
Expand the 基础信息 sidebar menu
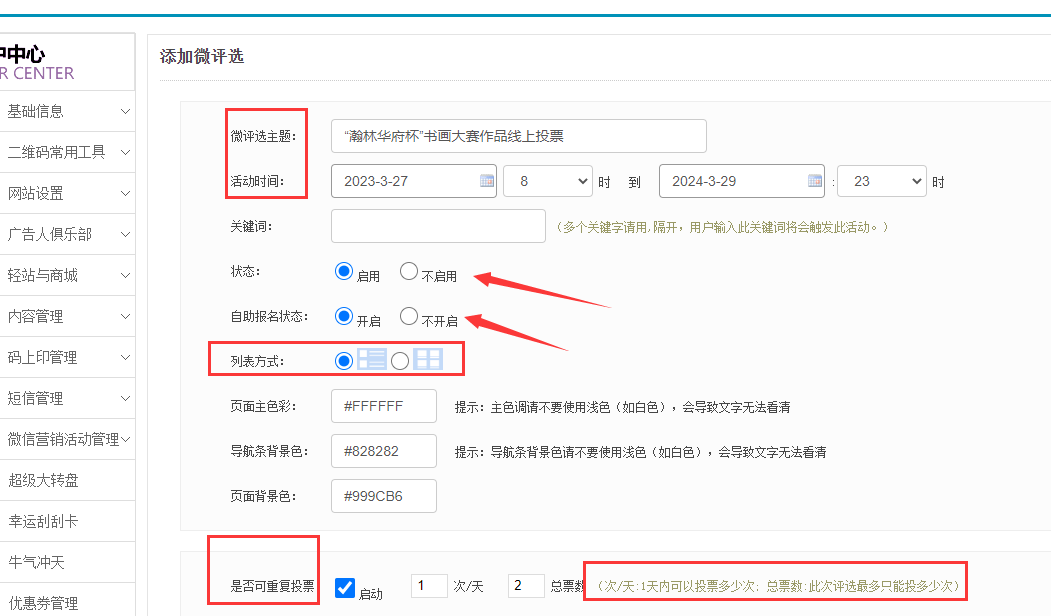[67, 111]
